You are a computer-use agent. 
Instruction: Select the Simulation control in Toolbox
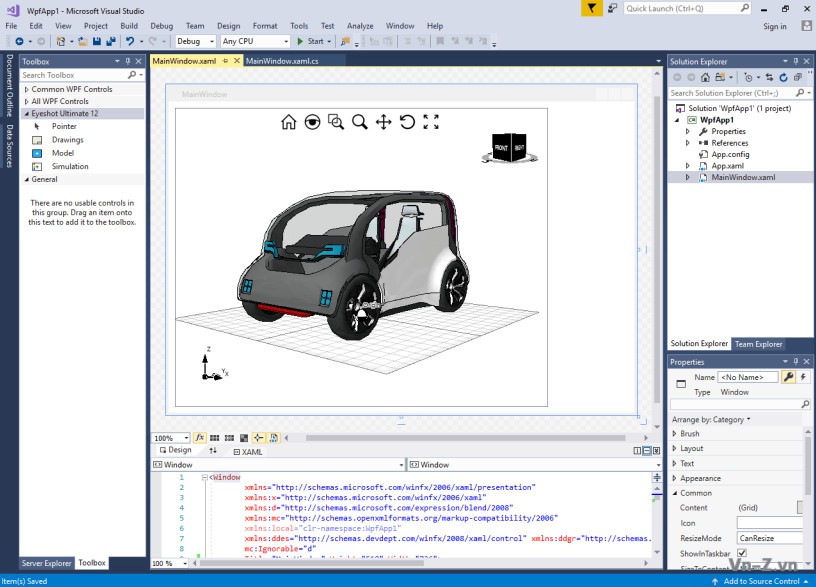tap(70, 167)
